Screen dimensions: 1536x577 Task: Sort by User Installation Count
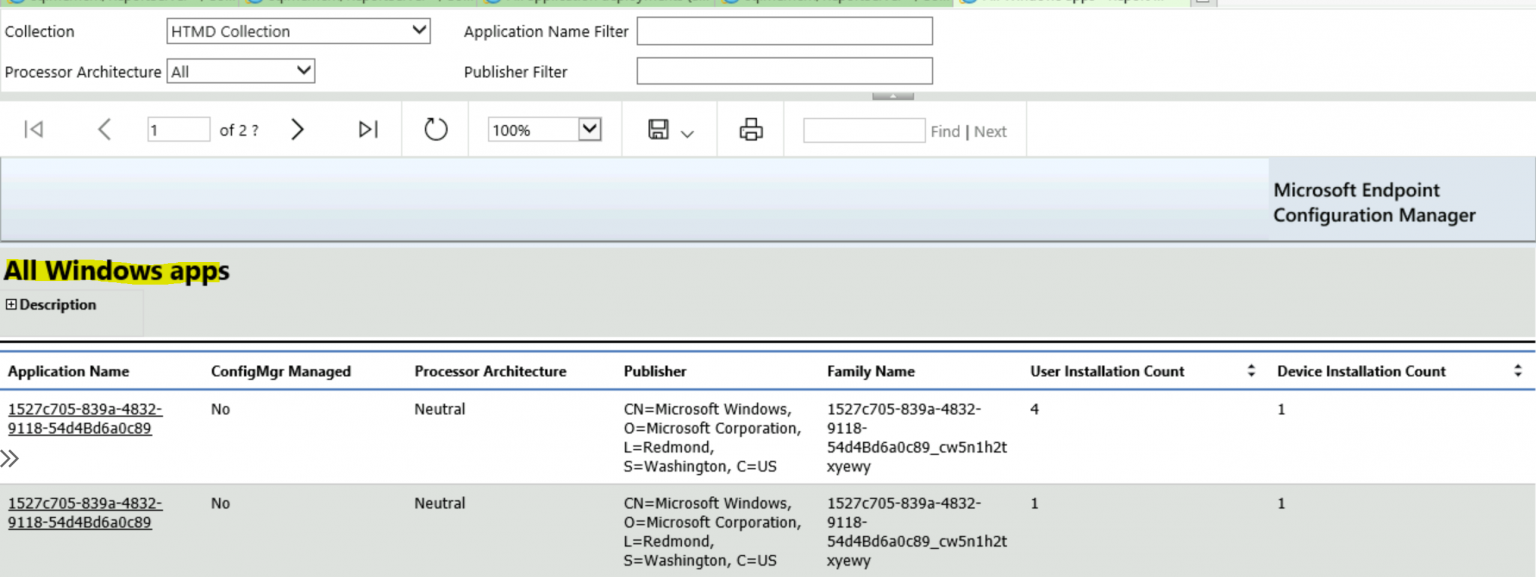(x=1250, y=371)
